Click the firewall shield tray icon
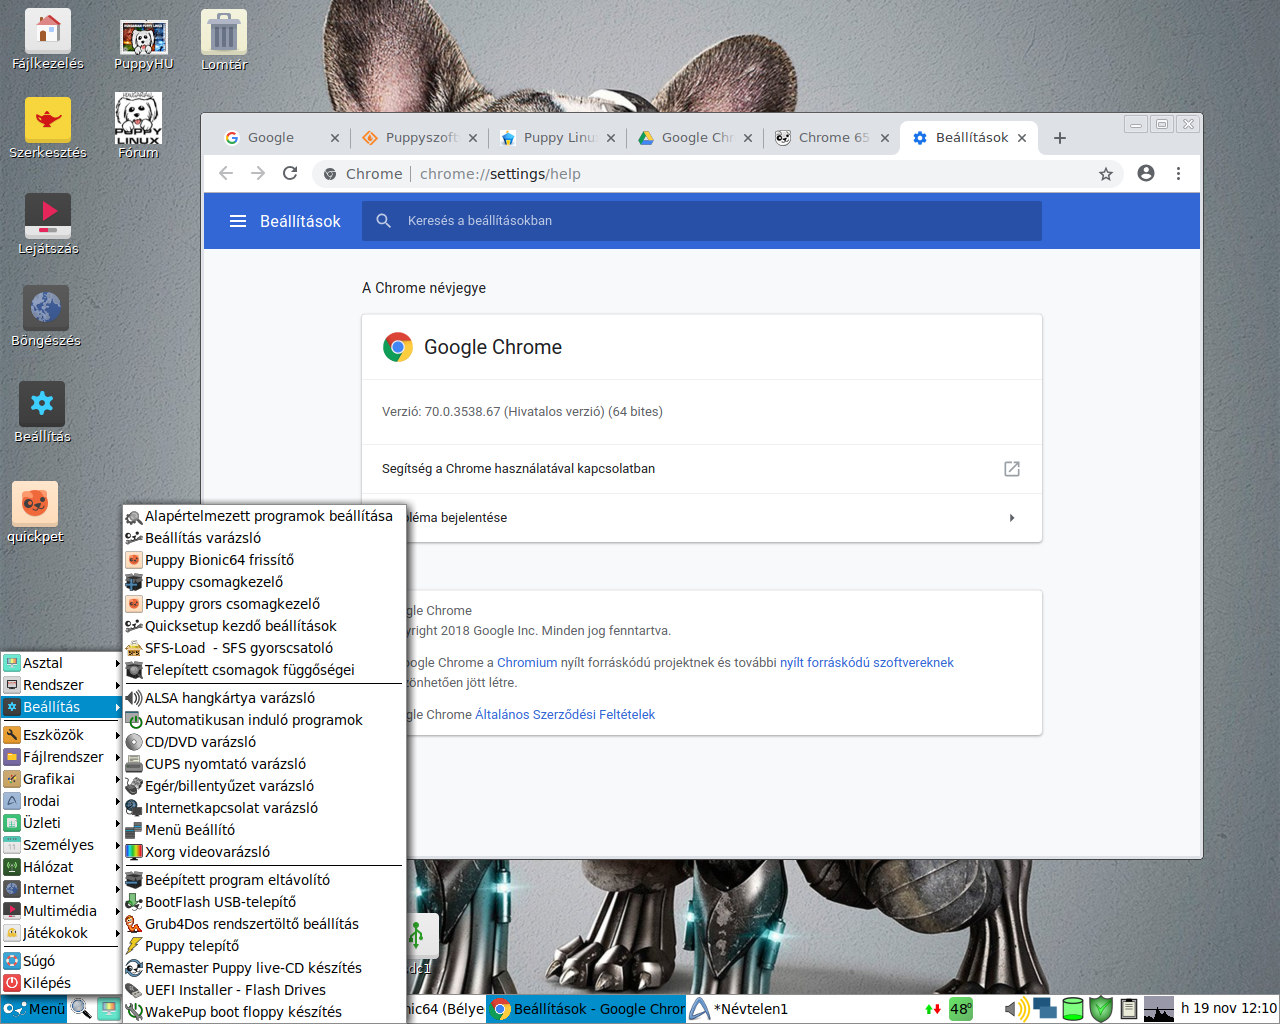Screen dimensions: 1280x1024 1101,1009
